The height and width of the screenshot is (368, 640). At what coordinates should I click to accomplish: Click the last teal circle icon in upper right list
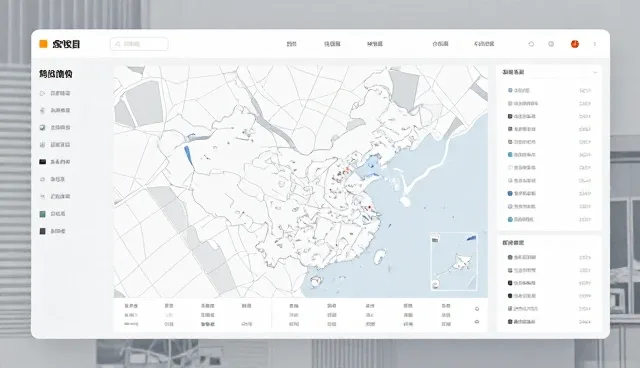click(510, 219)
